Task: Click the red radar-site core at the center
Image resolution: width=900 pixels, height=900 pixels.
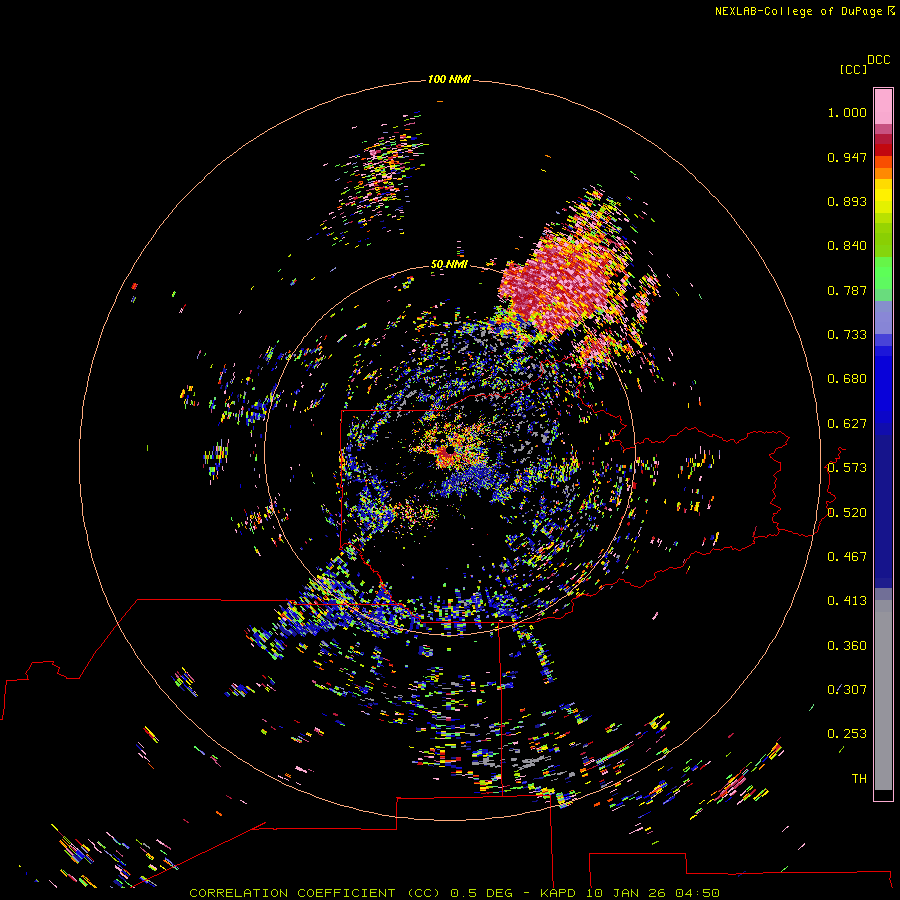Action: click(x=447, y=456)
